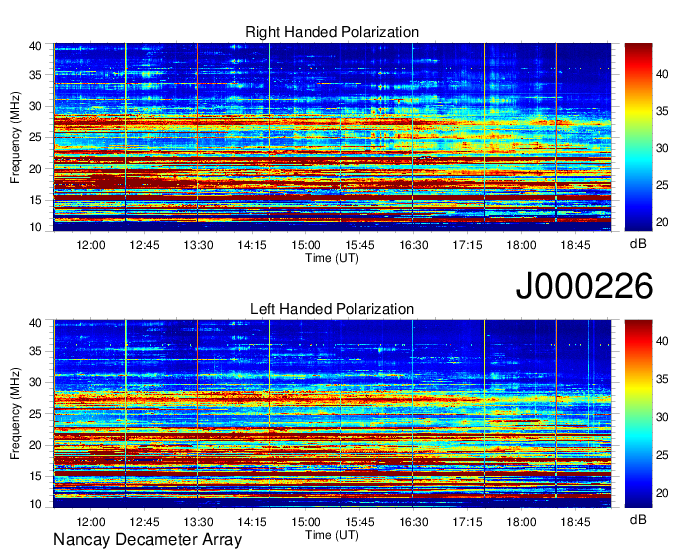This screenshot has height=552, width=680.
Task: Click the 13:30 tick under the top plot
Action: coord(198,245)
